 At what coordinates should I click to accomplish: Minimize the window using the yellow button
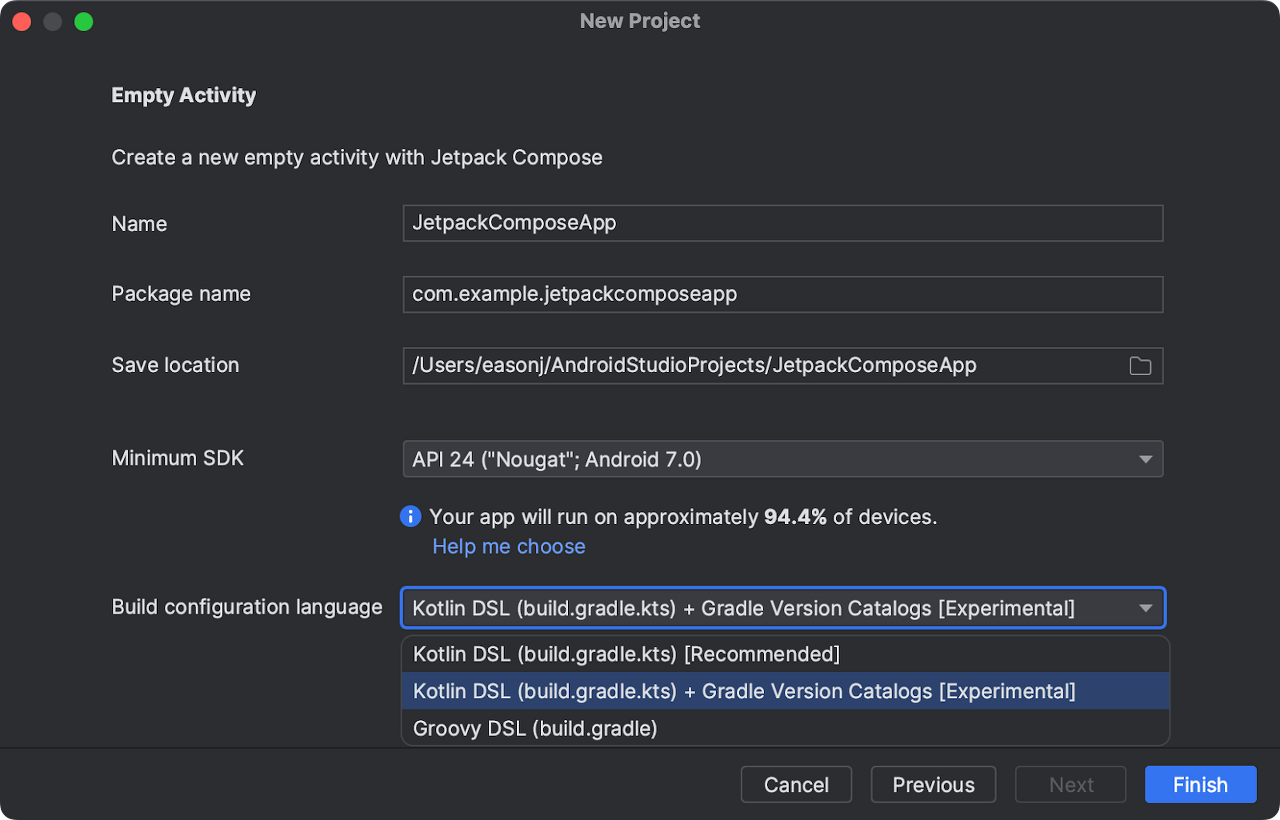tap(52, 21)
